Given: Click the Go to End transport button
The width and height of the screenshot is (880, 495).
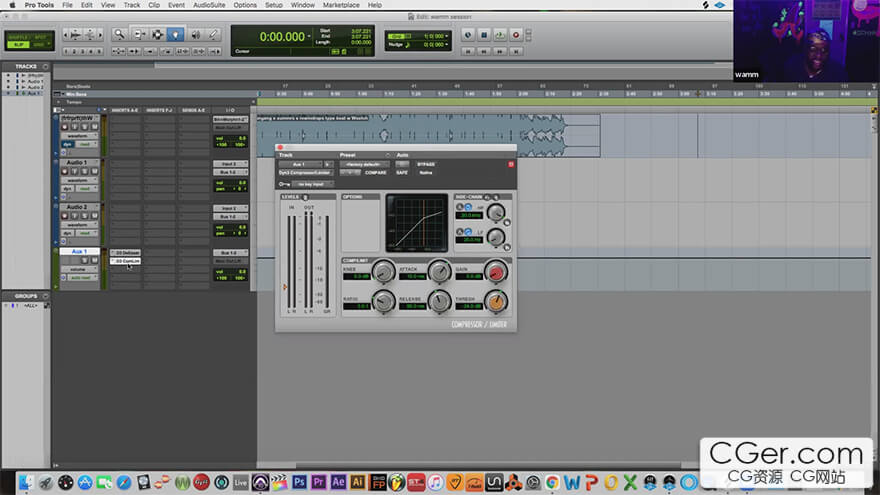Looking at the screenshot, I should (x=516, y=51).
